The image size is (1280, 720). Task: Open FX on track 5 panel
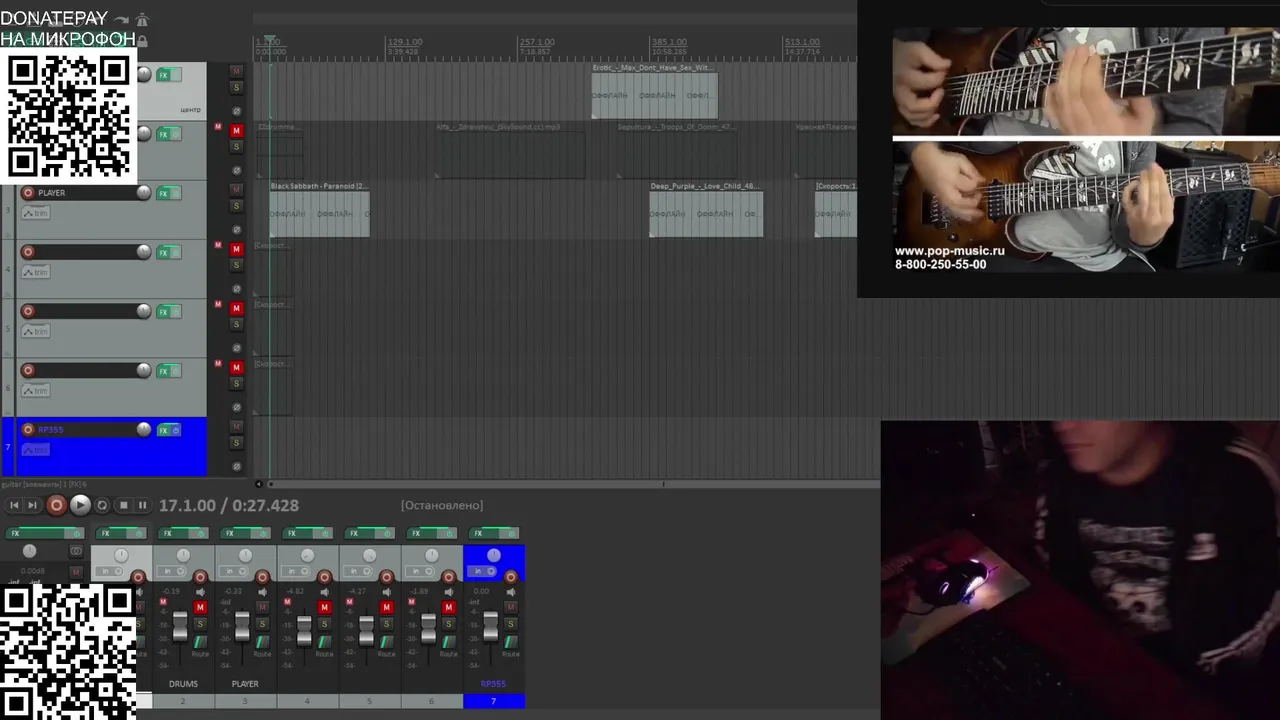coord(164,312)
